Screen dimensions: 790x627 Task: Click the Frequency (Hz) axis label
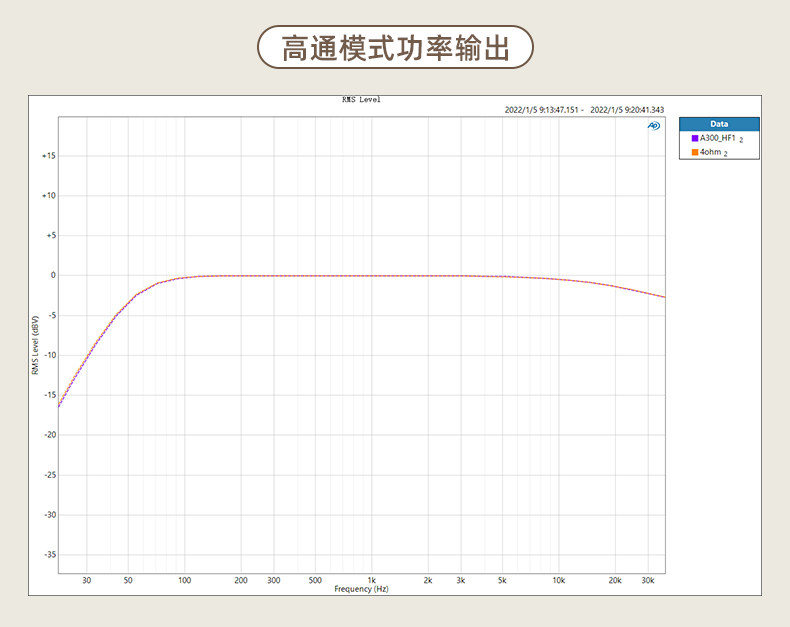coord(361,589)
